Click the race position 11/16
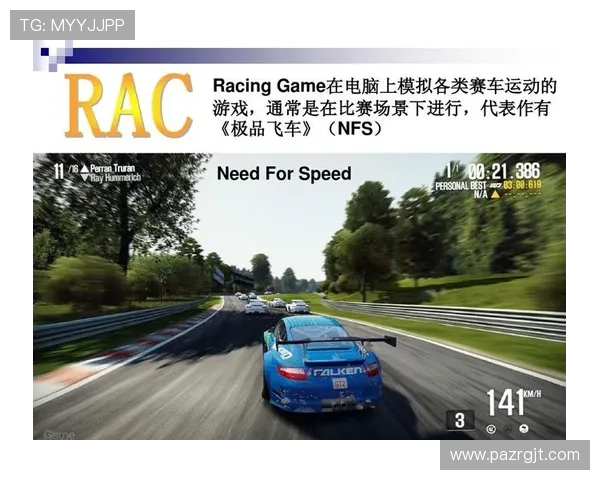Viewport: 600px width, 480px height. [65, 171]
